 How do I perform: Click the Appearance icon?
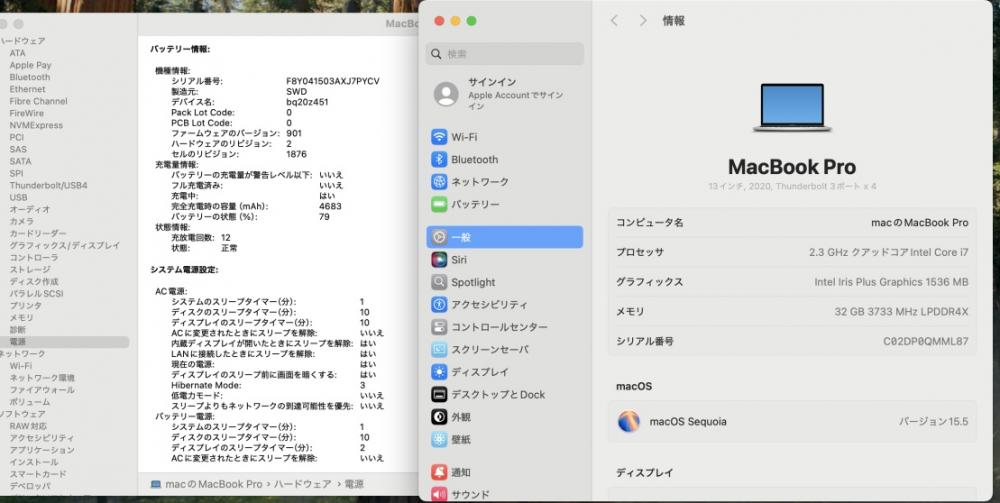click(439, 417)
